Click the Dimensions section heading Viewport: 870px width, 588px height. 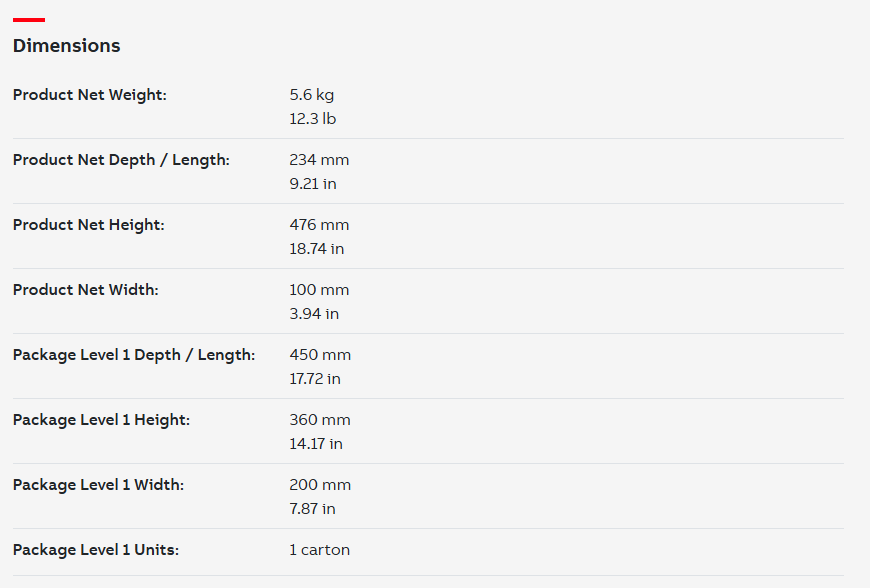point(67,45)
